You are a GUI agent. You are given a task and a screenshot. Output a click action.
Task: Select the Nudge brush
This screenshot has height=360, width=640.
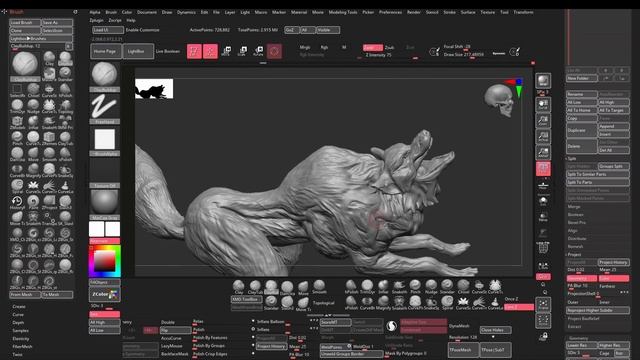click(x=33, y=105)
